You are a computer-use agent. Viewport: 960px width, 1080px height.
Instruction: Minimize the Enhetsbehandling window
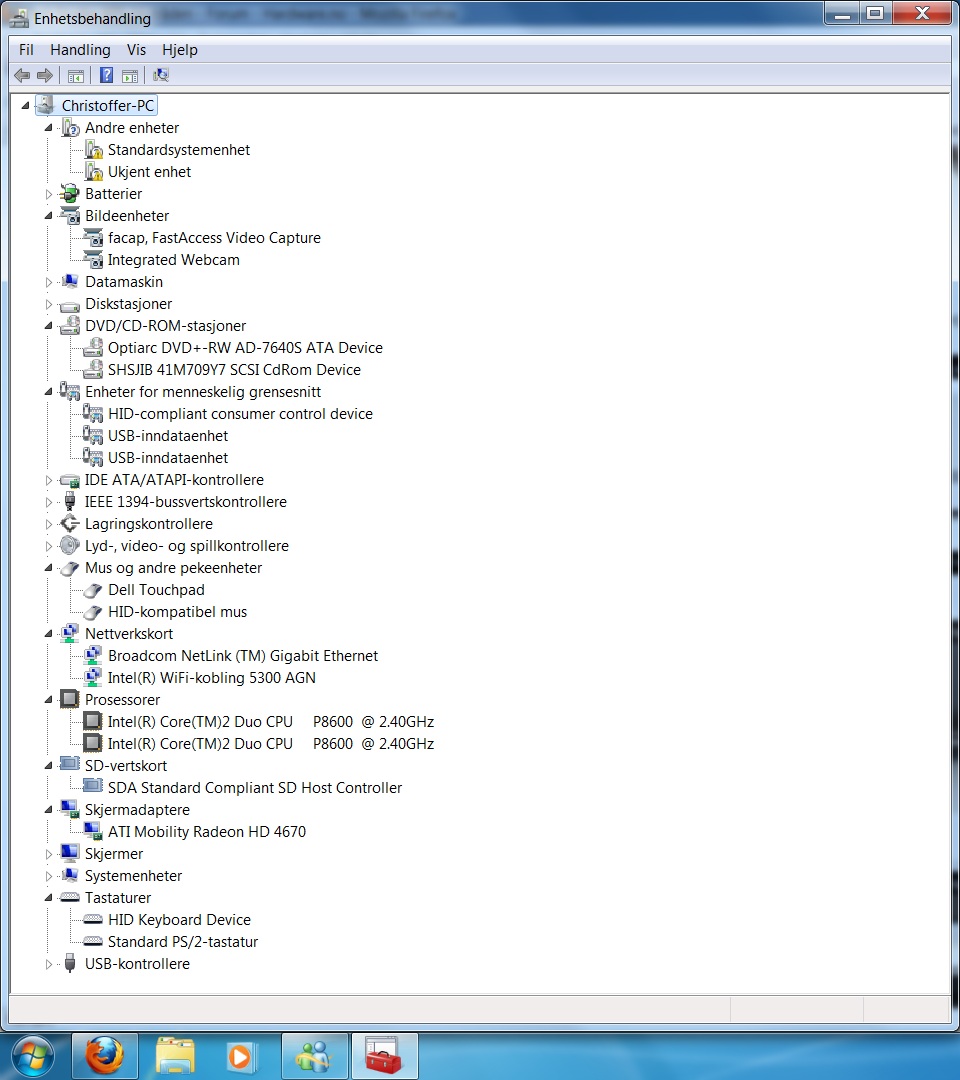click(842, 13)
